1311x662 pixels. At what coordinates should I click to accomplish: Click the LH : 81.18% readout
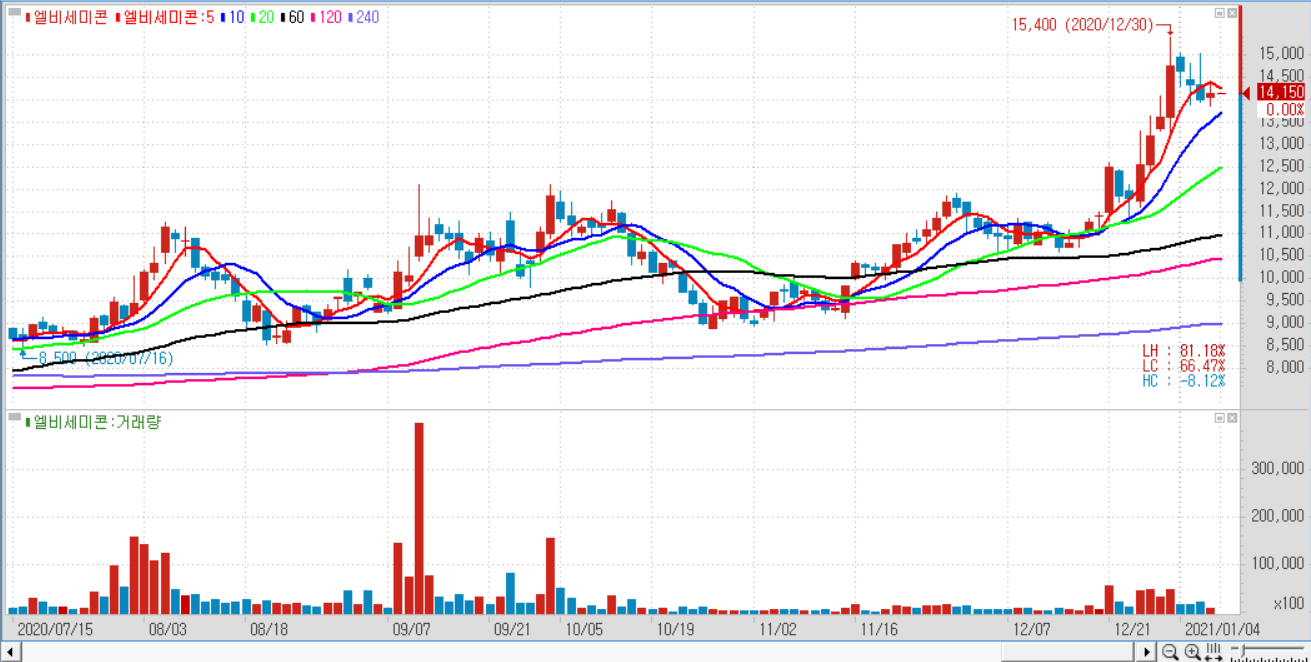[x=1184, y=351]
